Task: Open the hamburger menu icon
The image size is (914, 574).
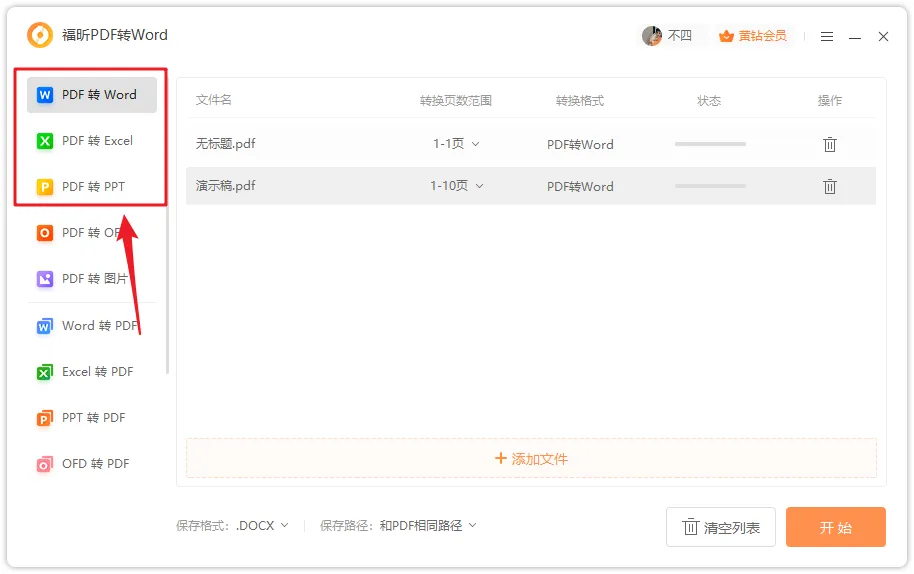Action: (827, 37)
